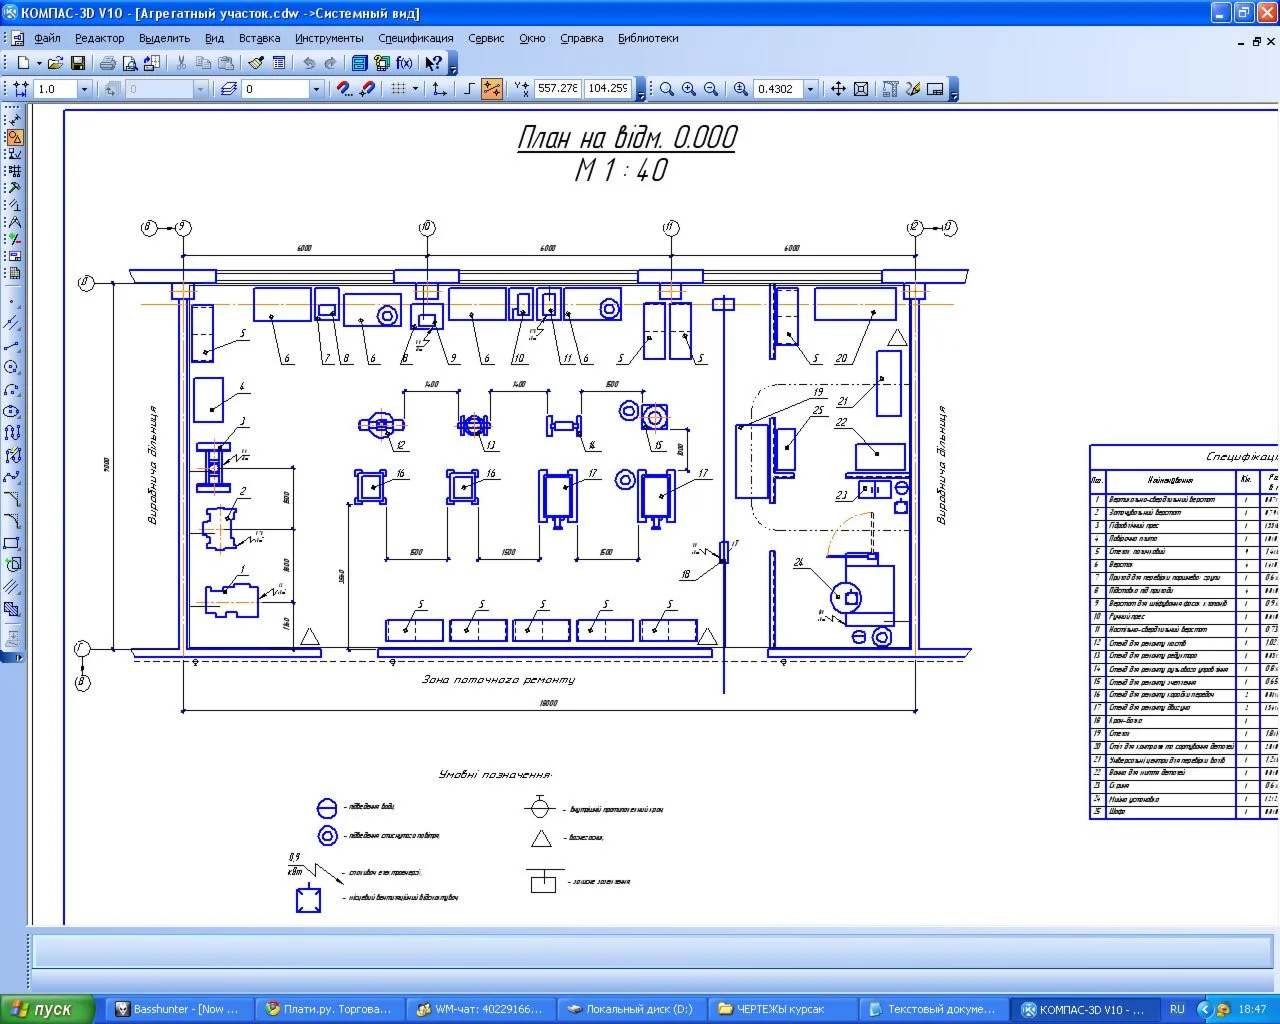Click the Save diskette icon
Image resolution: width=1280 pixels, height=1024 pixels.
click(x=78, y=63)
